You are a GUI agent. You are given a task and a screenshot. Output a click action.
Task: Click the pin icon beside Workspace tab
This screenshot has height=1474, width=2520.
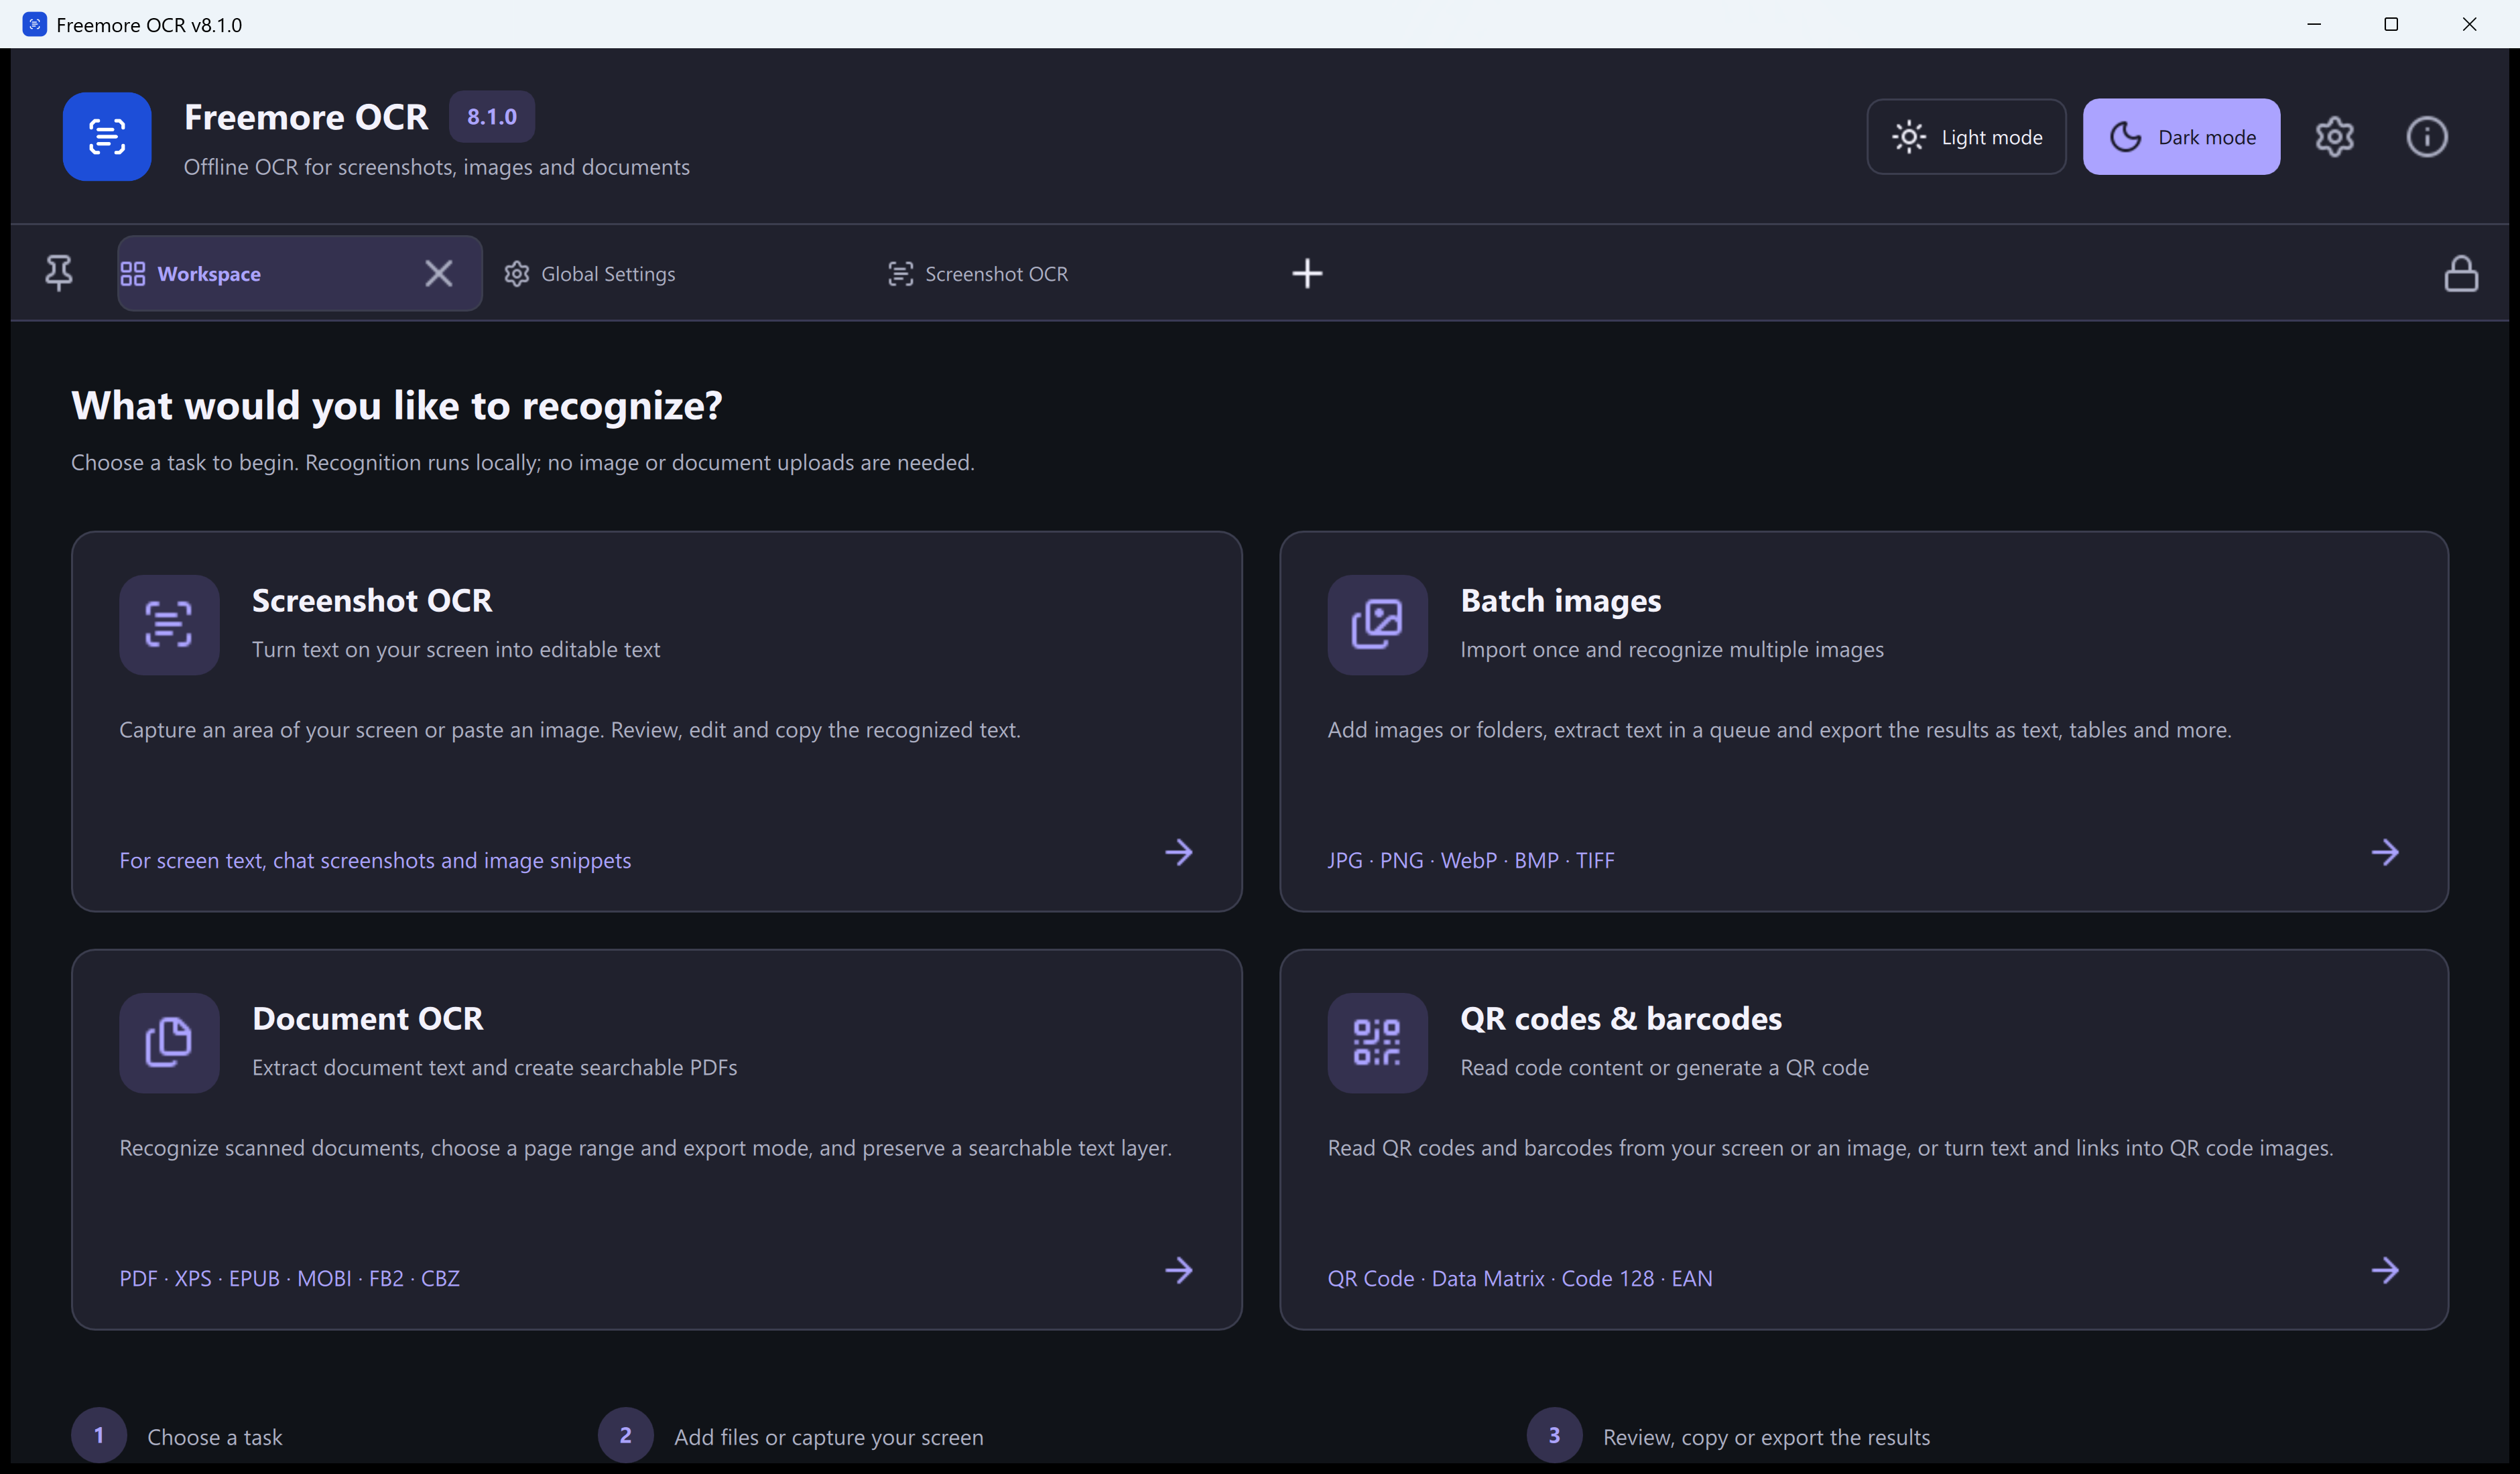pyautogui.click(x=59, y=273)
